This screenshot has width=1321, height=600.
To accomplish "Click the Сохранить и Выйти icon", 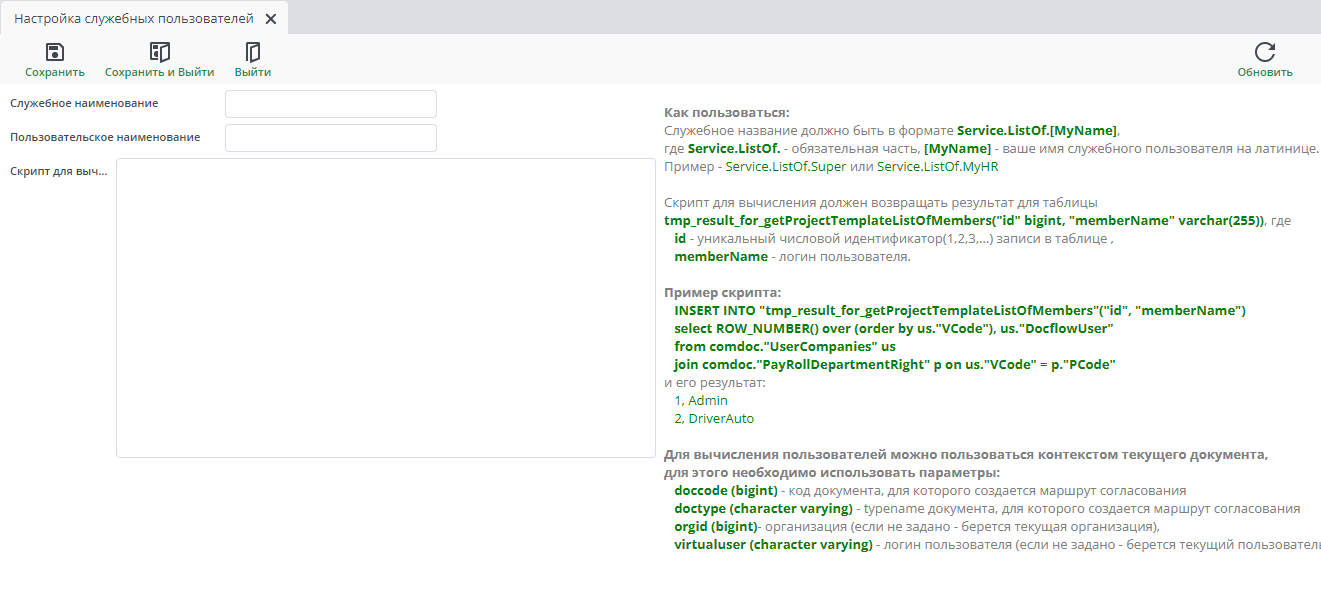I will point(160,52).
